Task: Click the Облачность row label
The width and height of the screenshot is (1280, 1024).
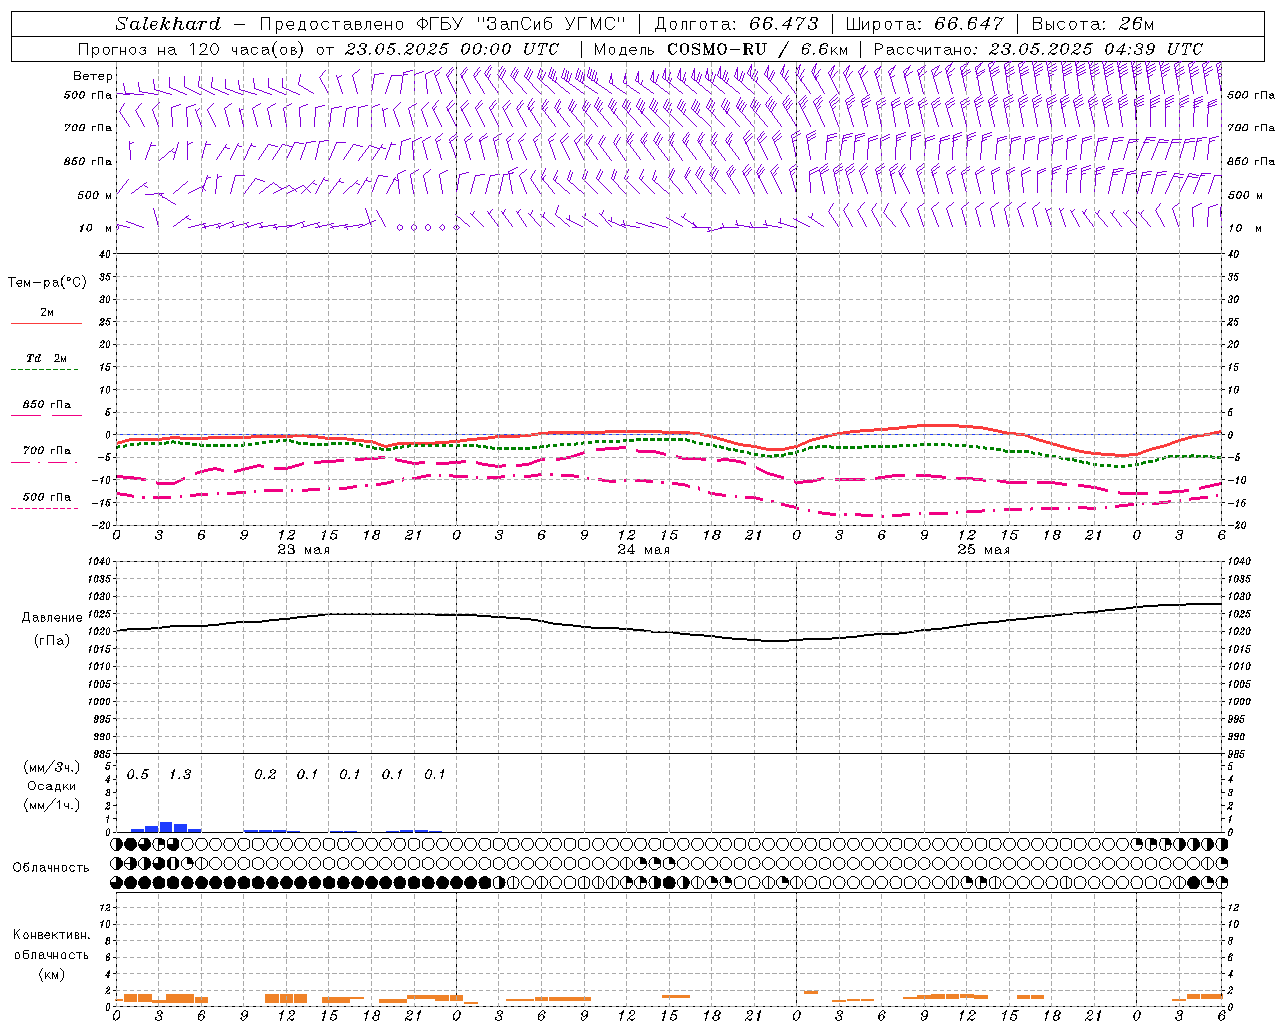Action: click(x=51, y=867)
